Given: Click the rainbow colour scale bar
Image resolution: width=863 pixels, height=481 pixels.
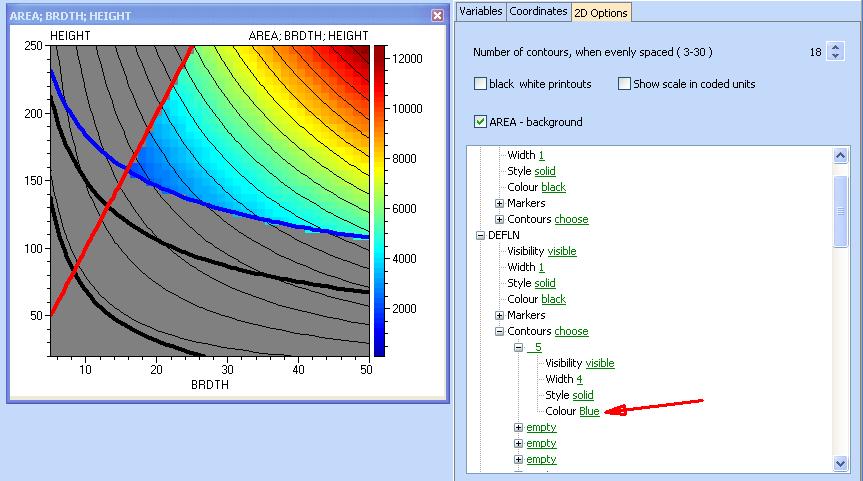Looking at the screenshot, I should [x=377, y=200].
